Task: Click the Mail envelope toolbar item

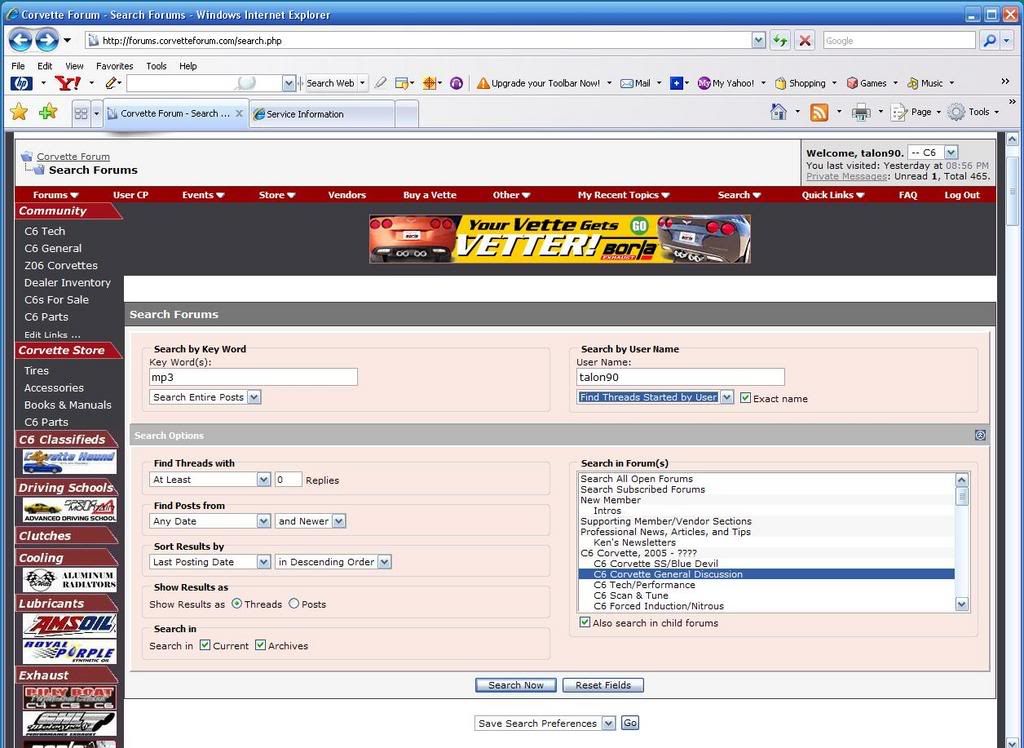Action: point(635,83)
